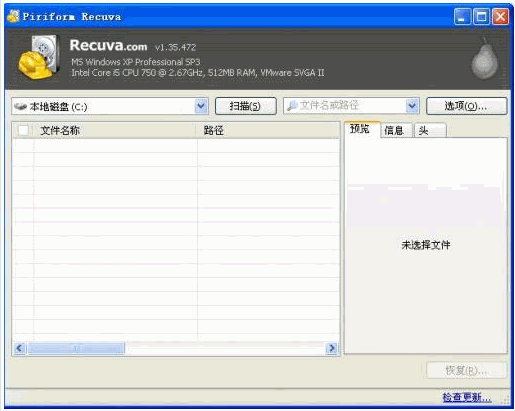The image size is (515, 411).
Task: Sort by the 路径 column header
Action: pyautogui.click(x=268, y=130)
